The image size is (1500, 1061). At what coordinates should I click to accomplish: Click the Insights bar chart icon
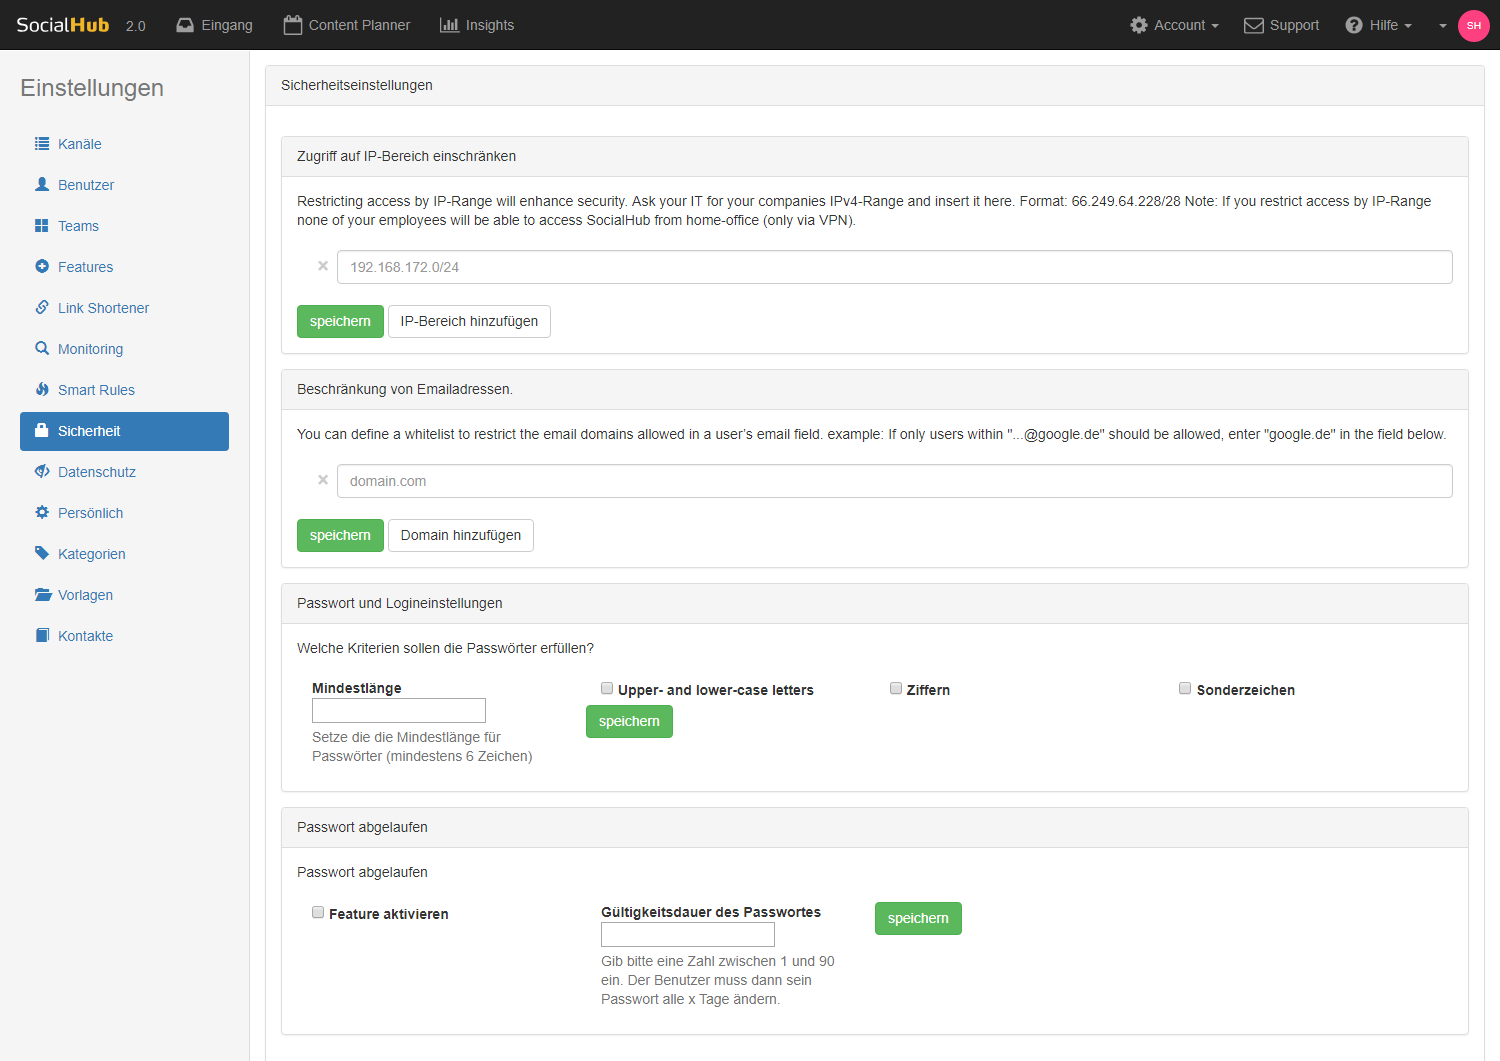click(449, 25)
